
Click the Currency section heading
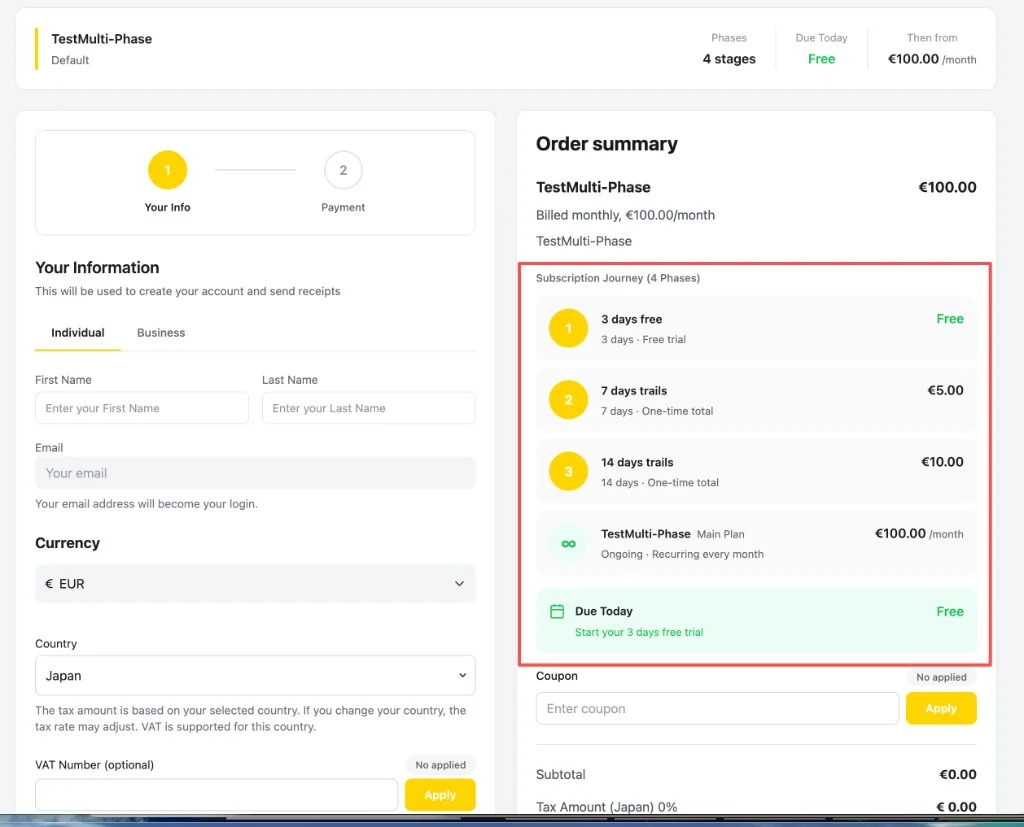coord(67,543)
